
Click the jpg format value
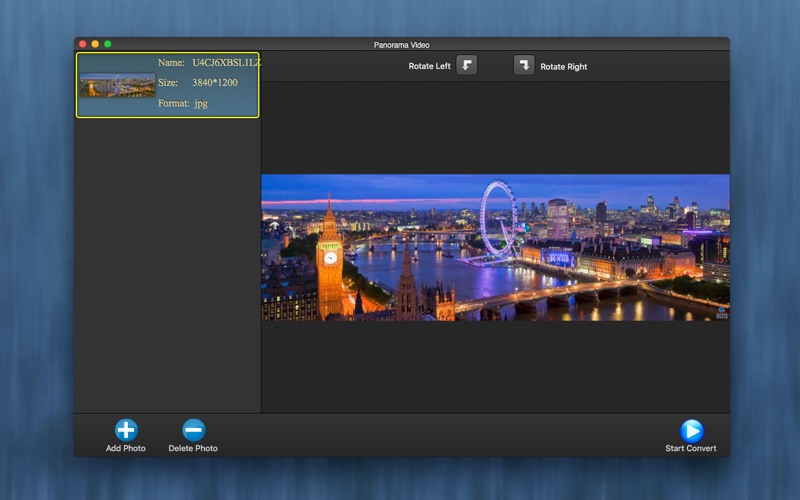click(x=201, y=103)
